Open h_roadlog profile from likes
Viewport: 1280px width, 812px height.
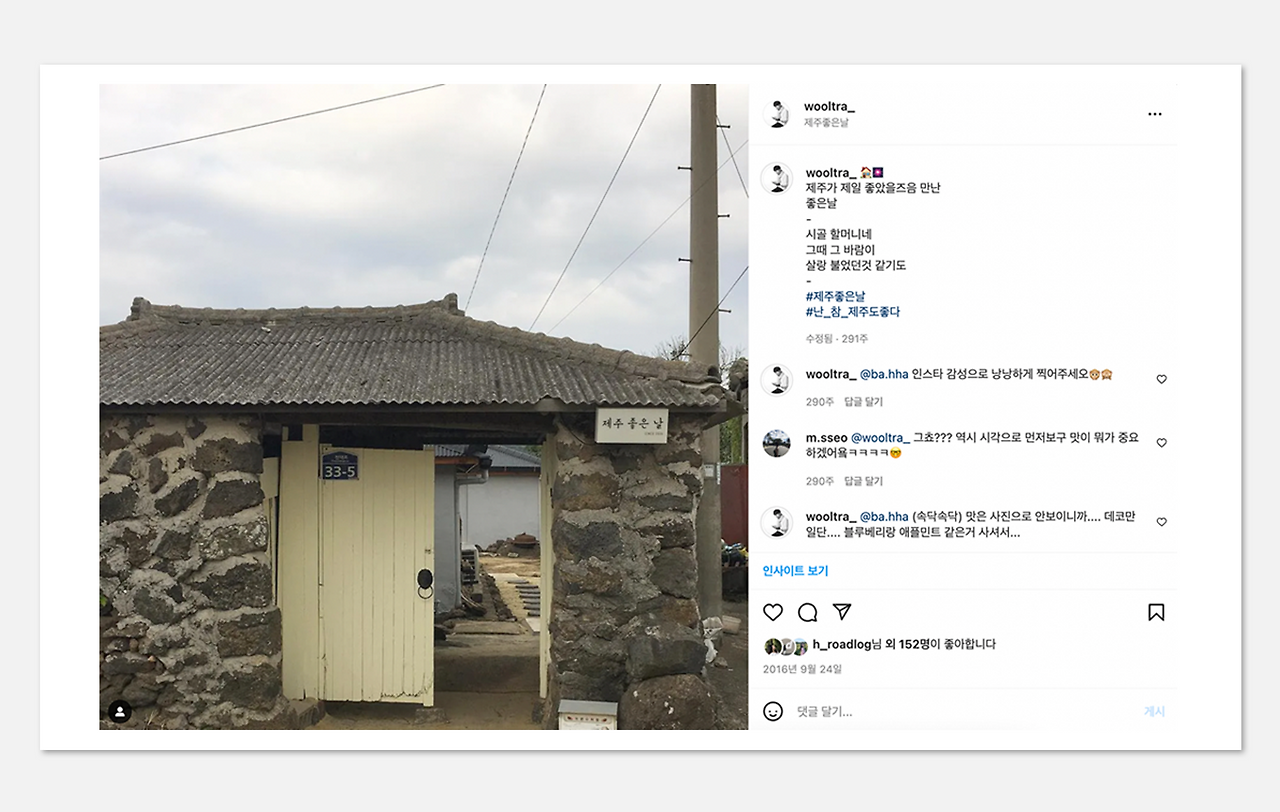(842, 645)
